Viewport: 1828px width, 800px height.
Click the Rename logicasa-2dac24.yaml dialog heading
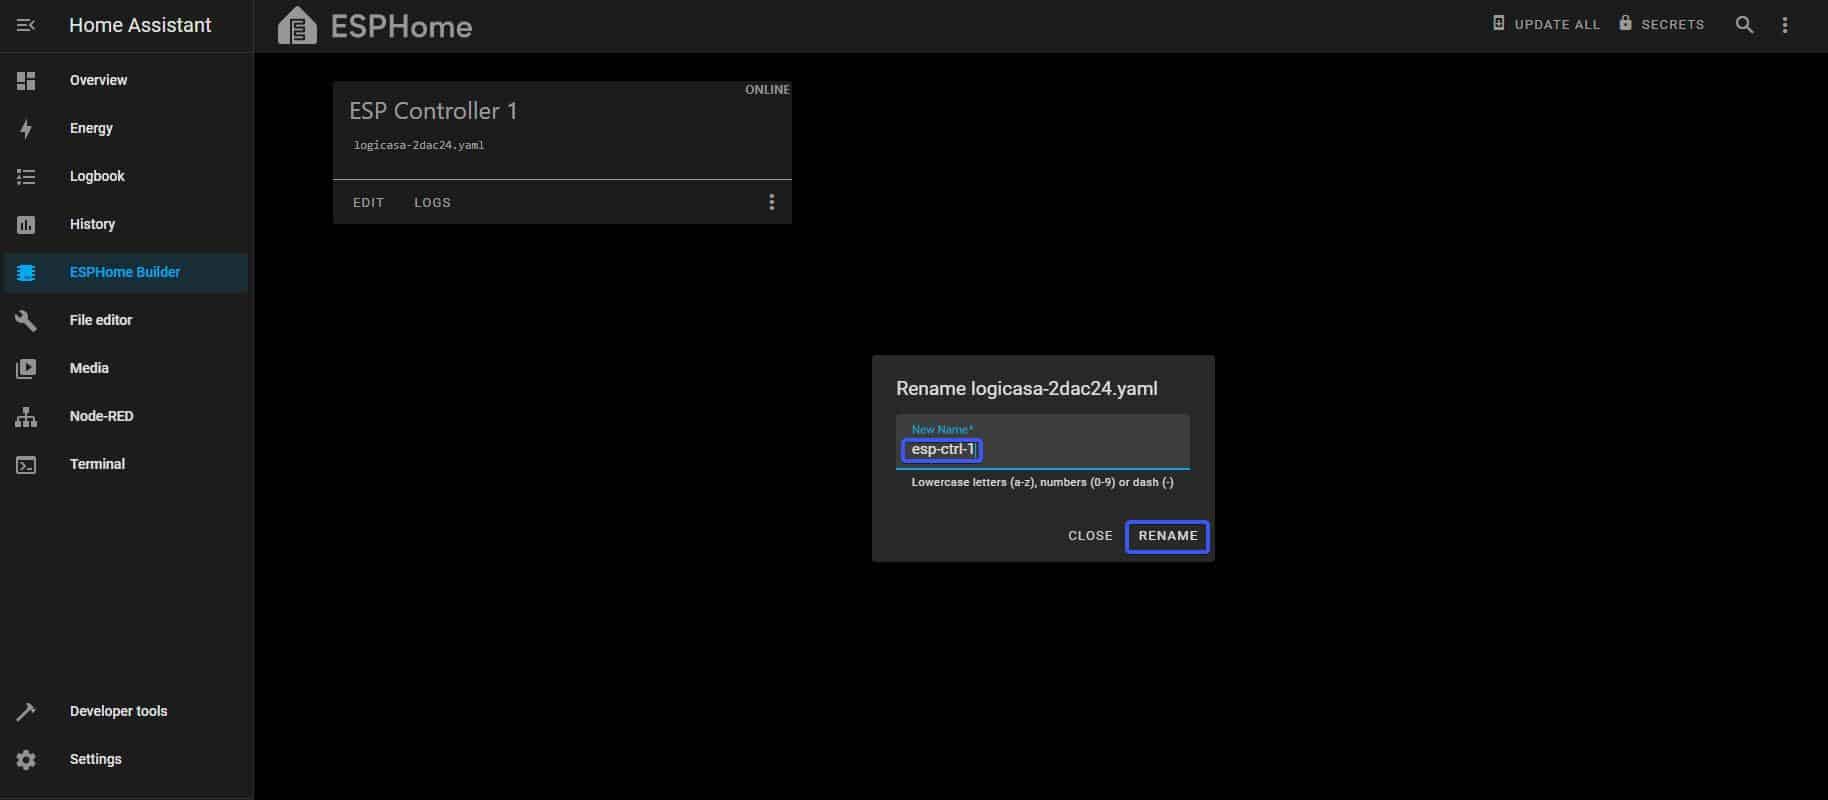pos(1027,389)
